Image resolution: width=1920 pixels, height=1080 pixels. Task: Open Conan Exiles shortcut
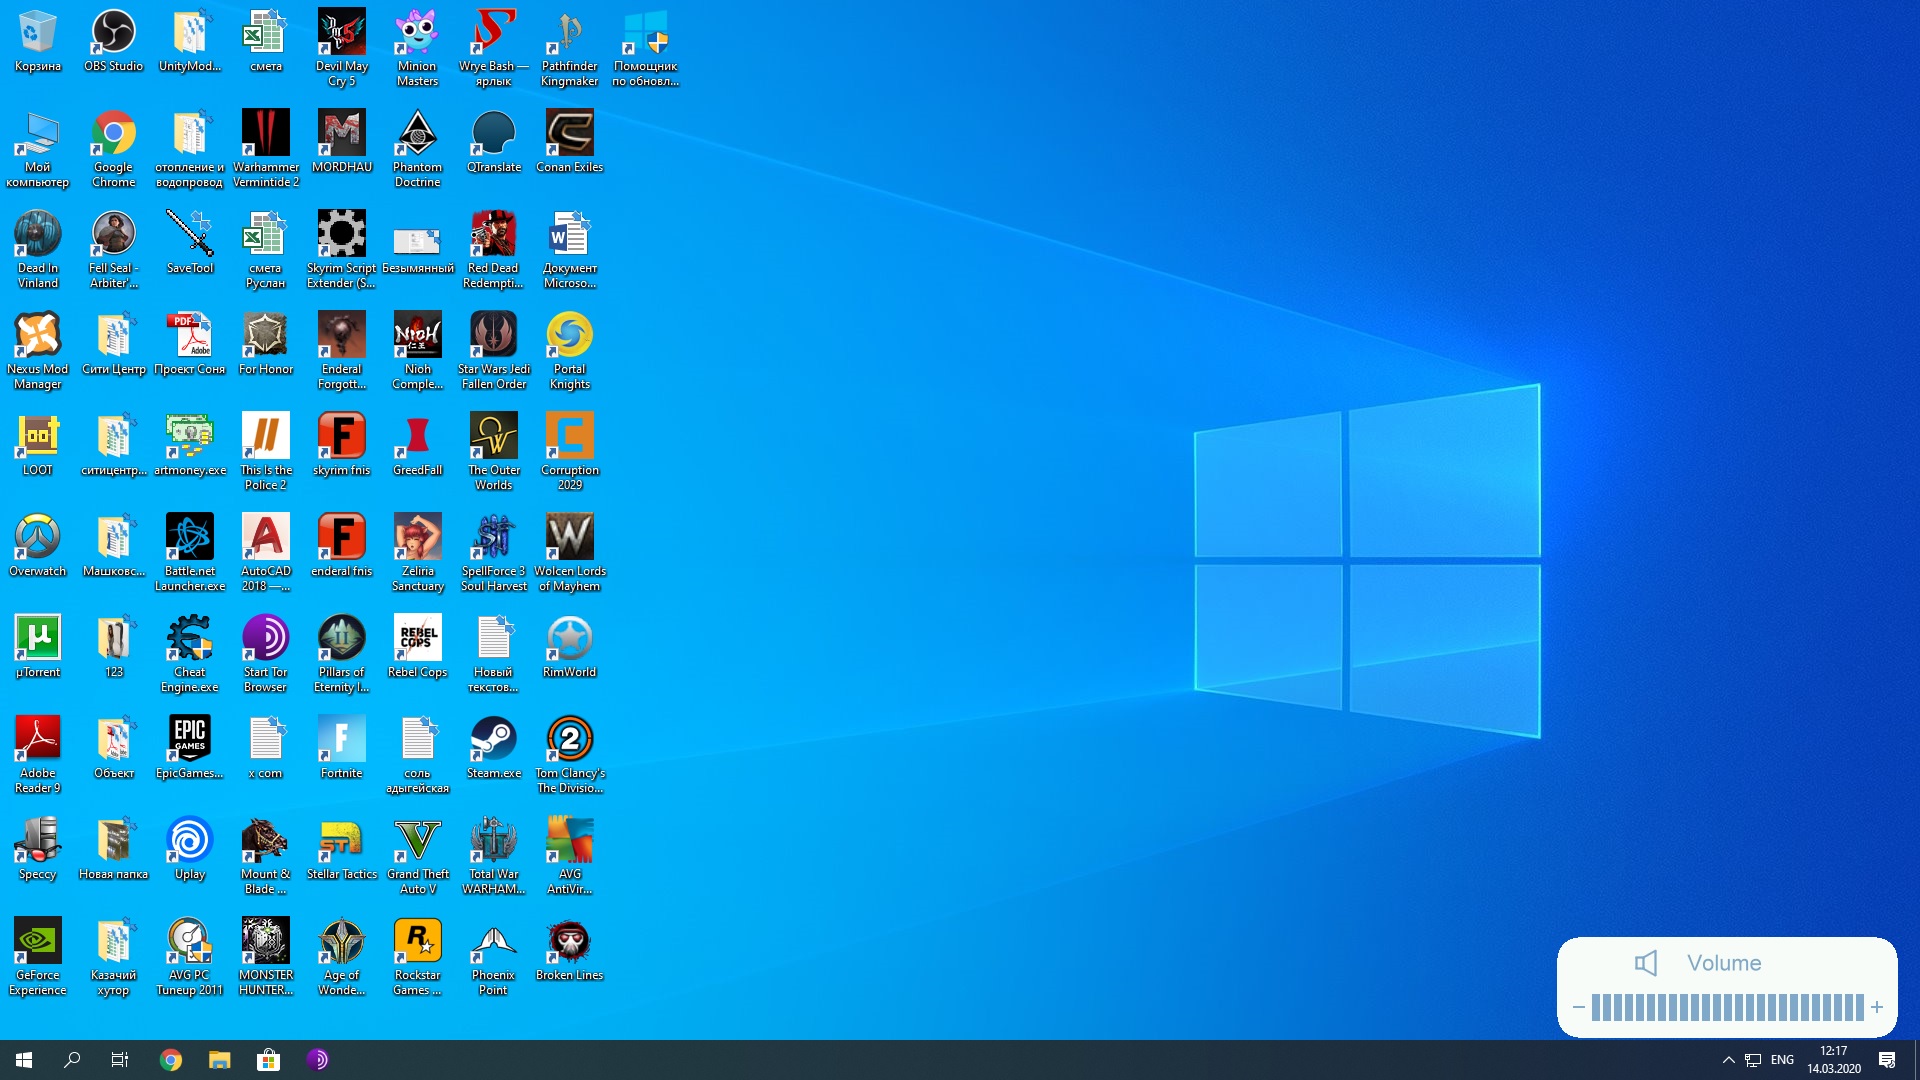pos(569,142)
